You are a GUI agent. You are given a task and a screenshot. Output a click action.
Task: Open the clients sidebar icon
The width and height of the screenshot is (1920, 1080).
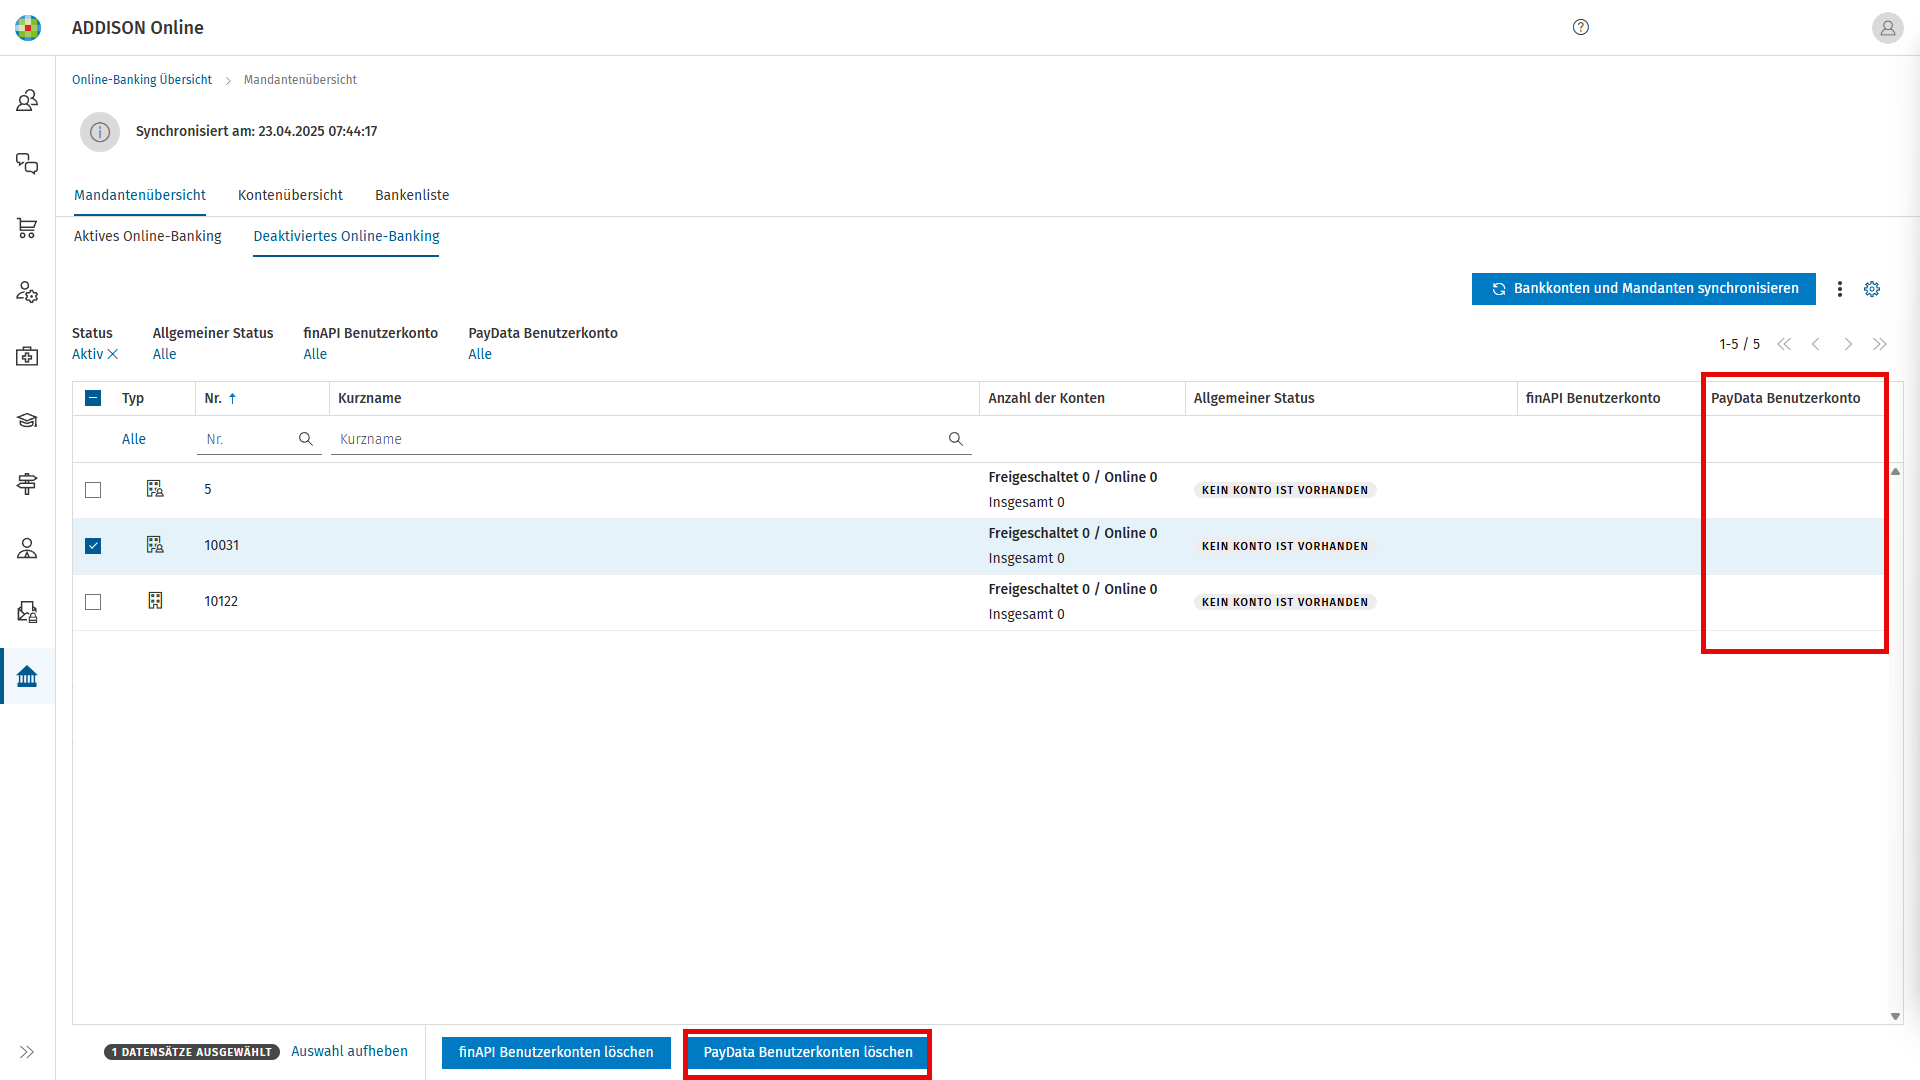(27, 100)
